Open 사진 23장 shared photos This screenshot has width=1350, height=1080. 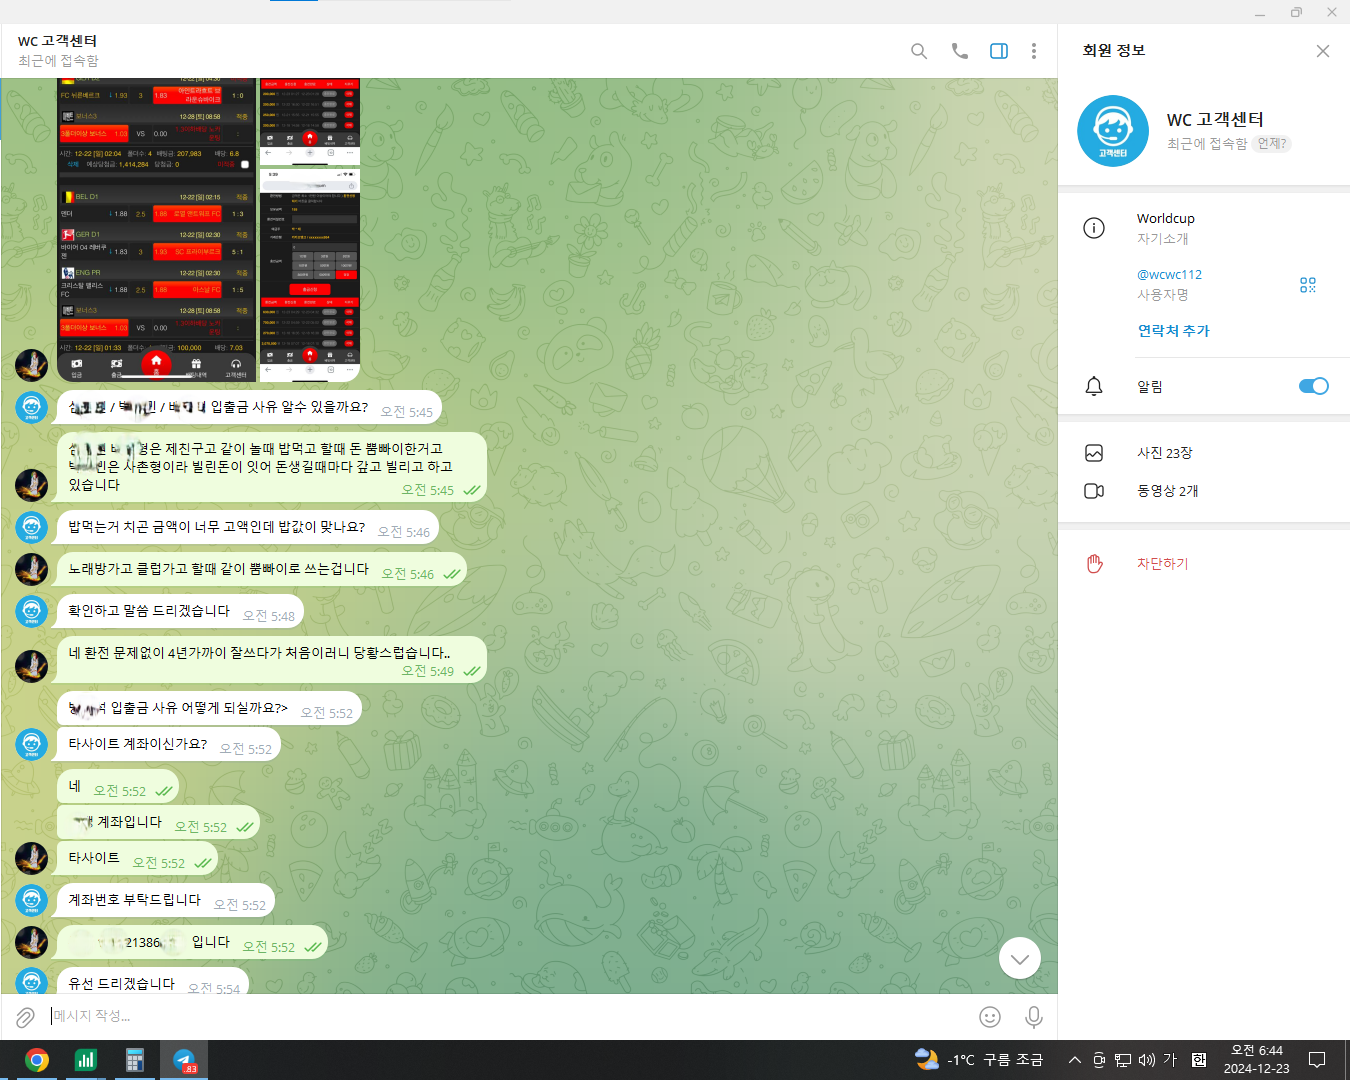tap(1164, 453)
